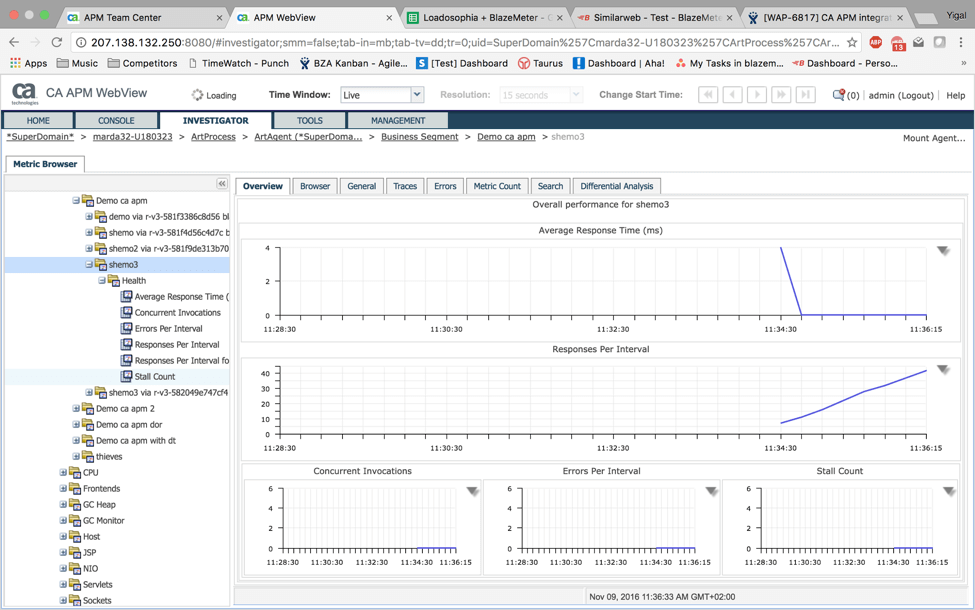
Task: Collapse the Health folder node
Action: 101,280
